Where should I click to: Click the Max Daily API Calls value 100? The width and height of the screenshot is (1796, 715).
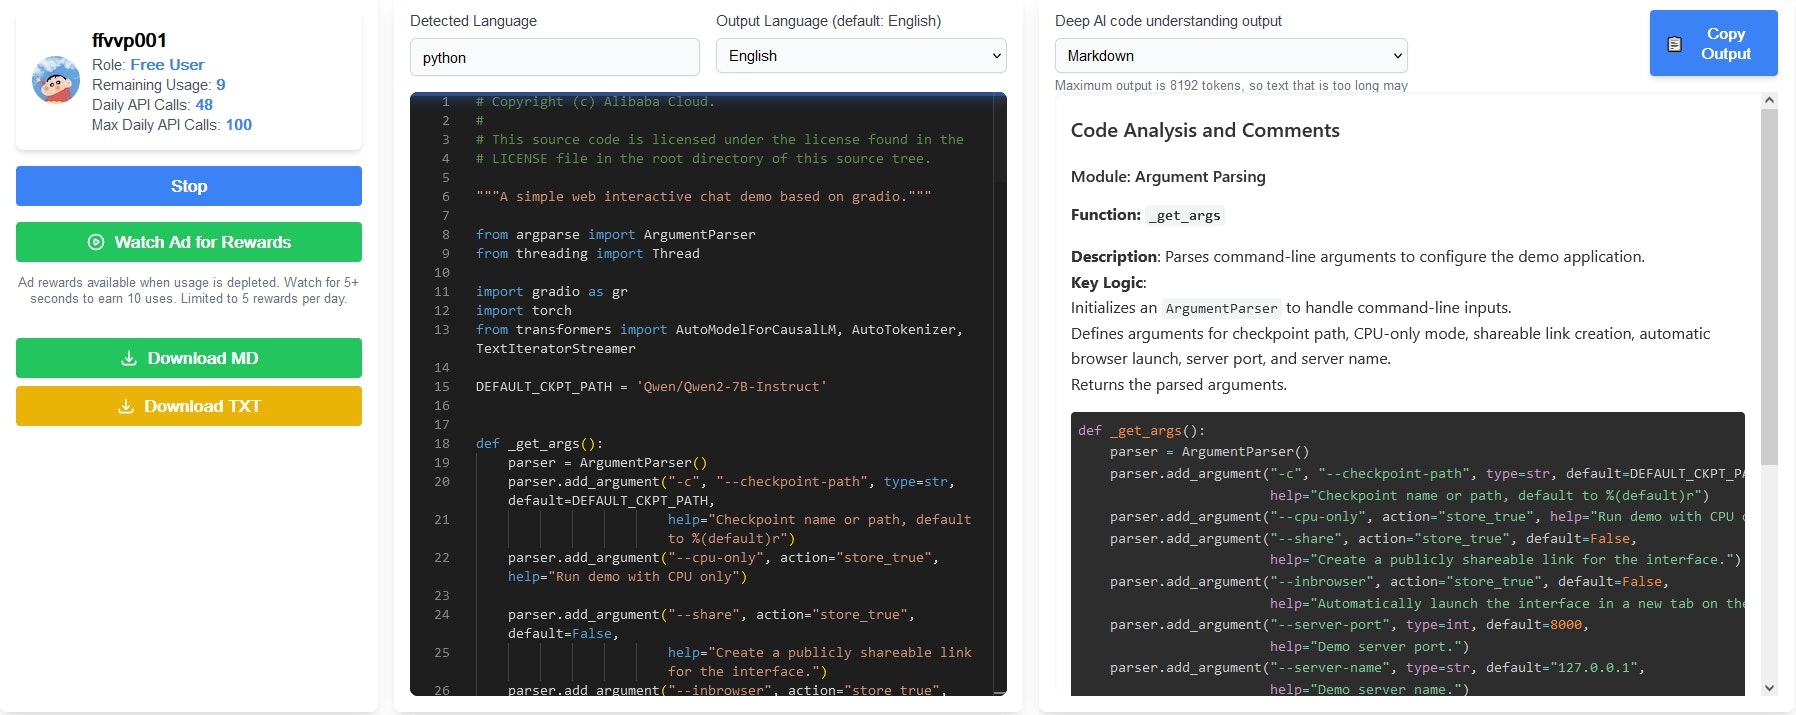click(x=239, y=125)
